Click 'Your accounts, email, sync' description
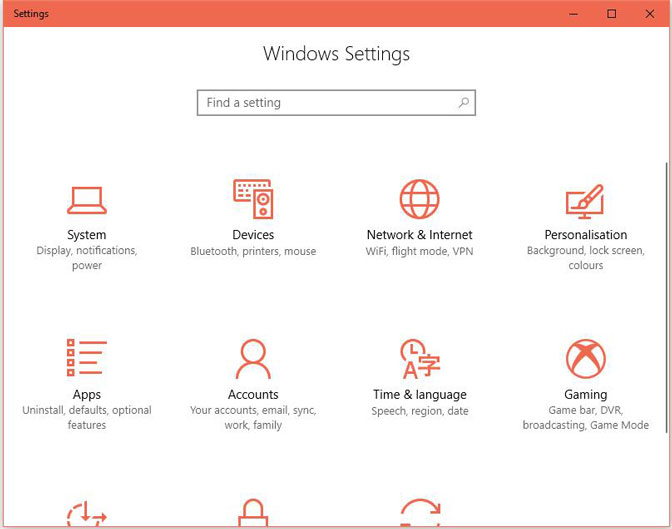672x529 pixels. pyautogui.click(x=253, y=417)
